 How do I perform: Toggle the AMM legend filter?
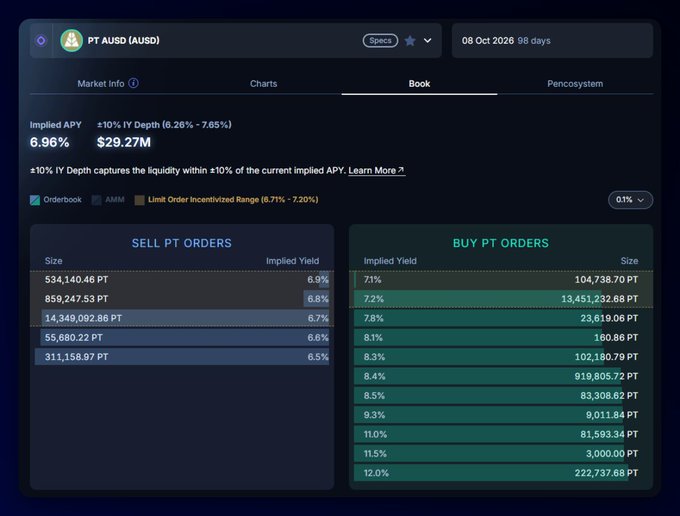[x=108, y=200]
